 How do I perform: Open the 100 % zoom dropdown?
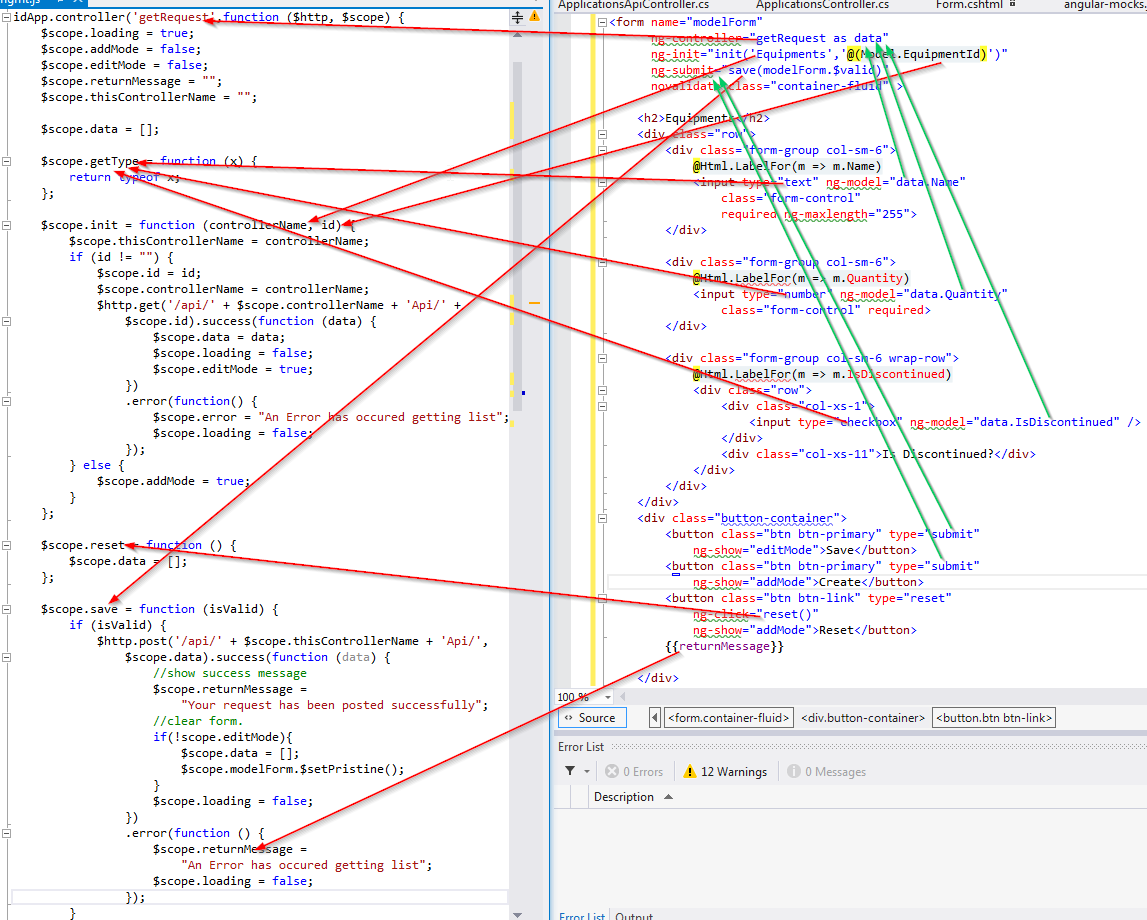click(x=607, y=696)
